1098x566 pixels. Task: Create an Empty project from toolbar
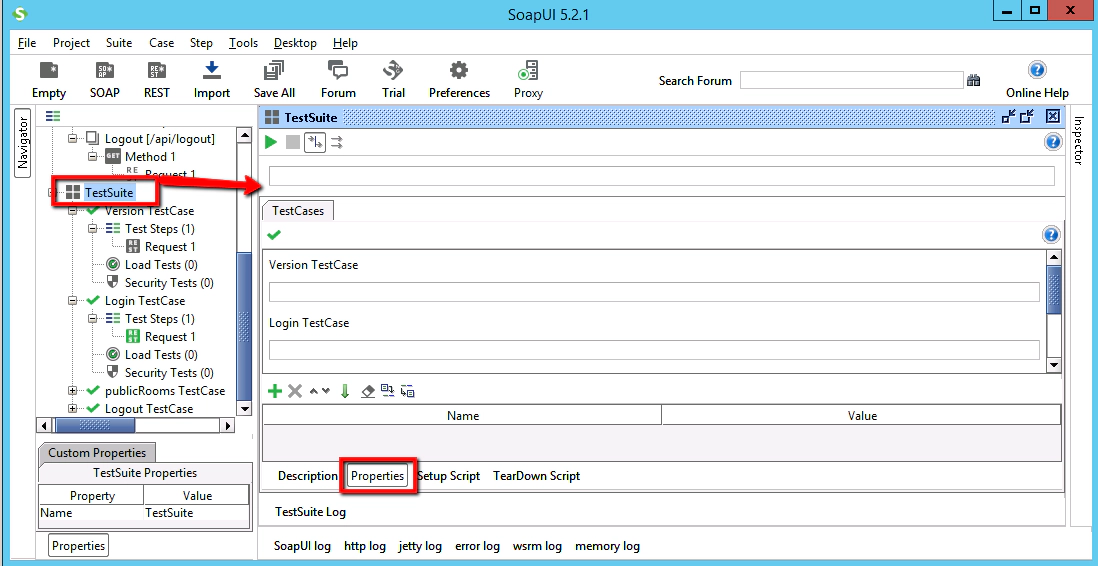[x=49, y=80]
